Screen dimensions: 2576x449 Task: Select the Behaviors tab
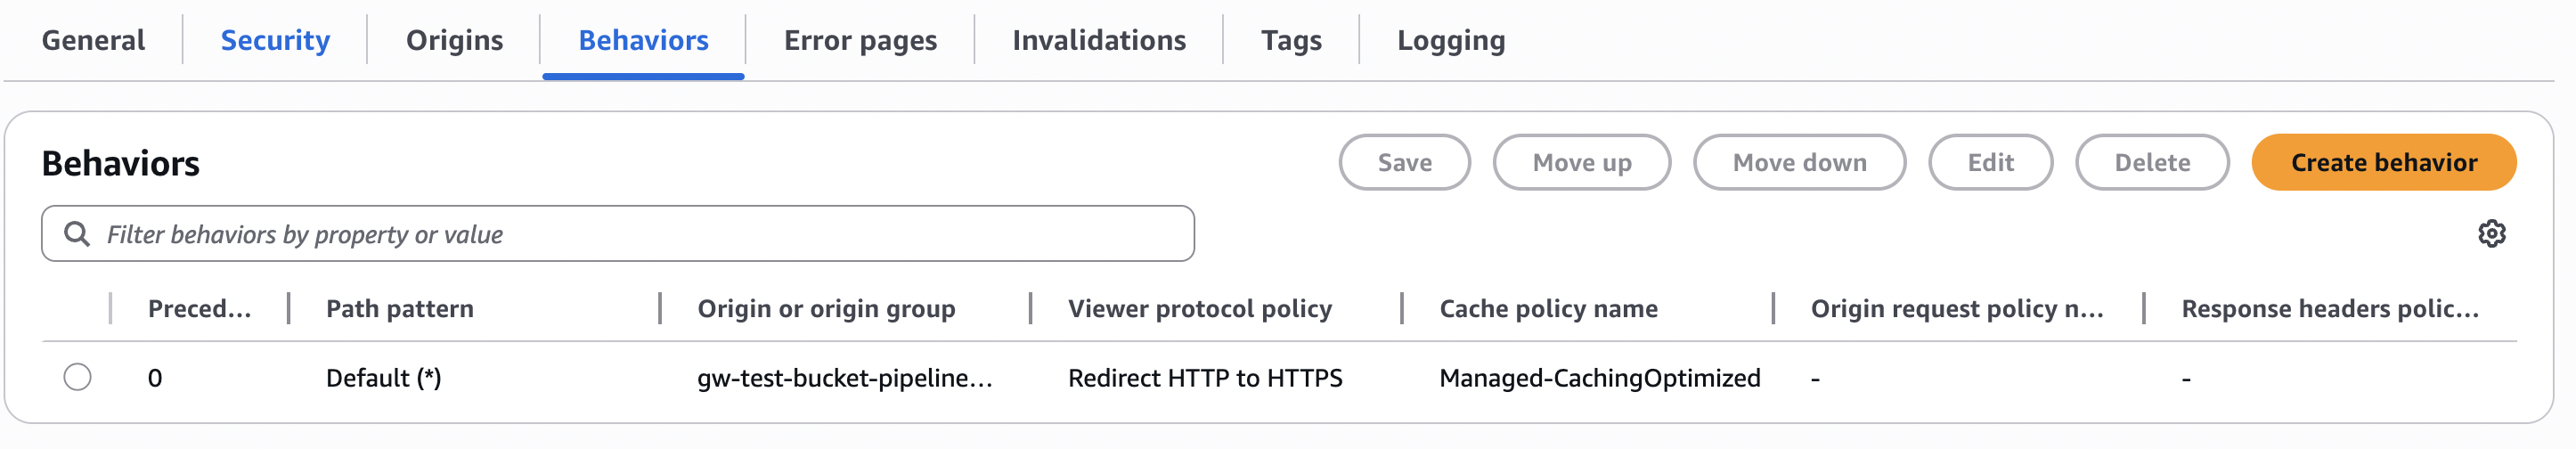click(643, 40)
